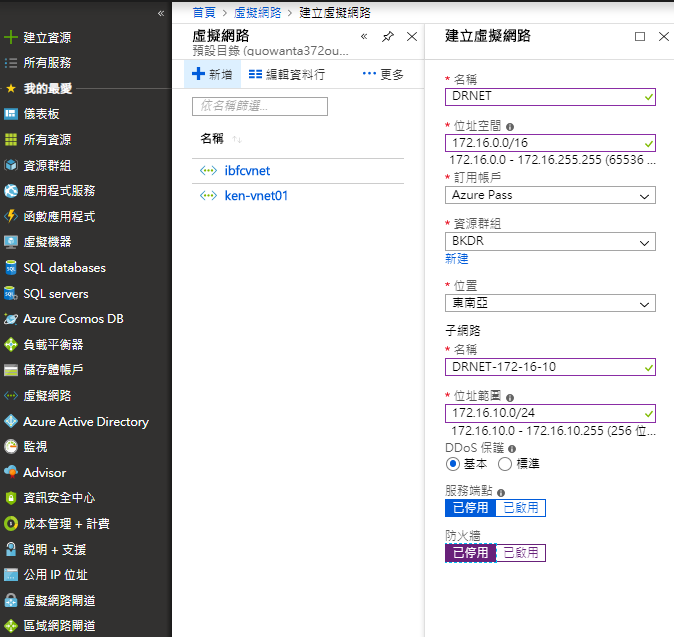Viewport: 674px width, 637px height.
Task: Click the 依名稱篩選 filter box
Action: [x=260, y=106]
